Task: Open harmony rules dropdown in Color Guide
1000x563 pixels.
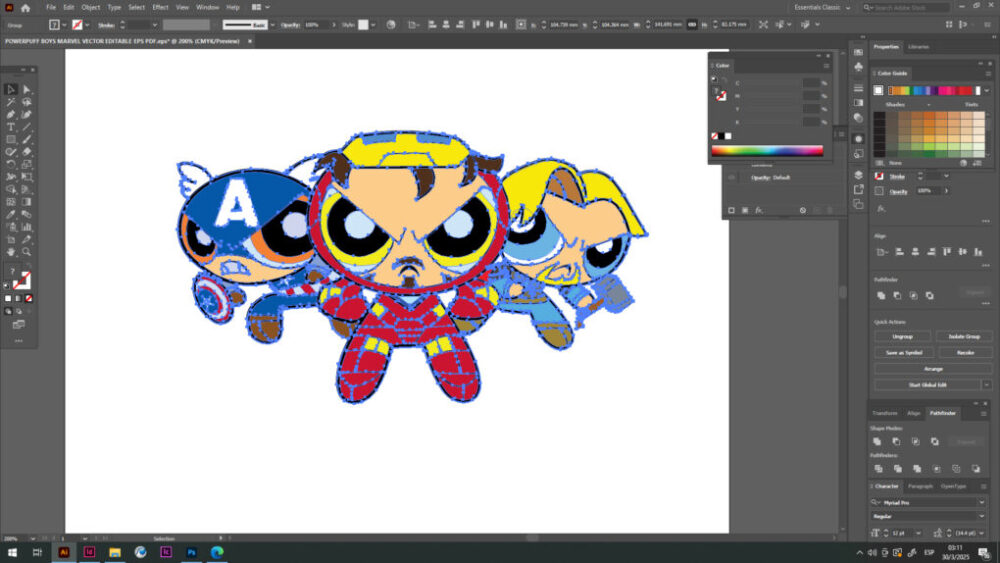Action: tap(987, 91)
